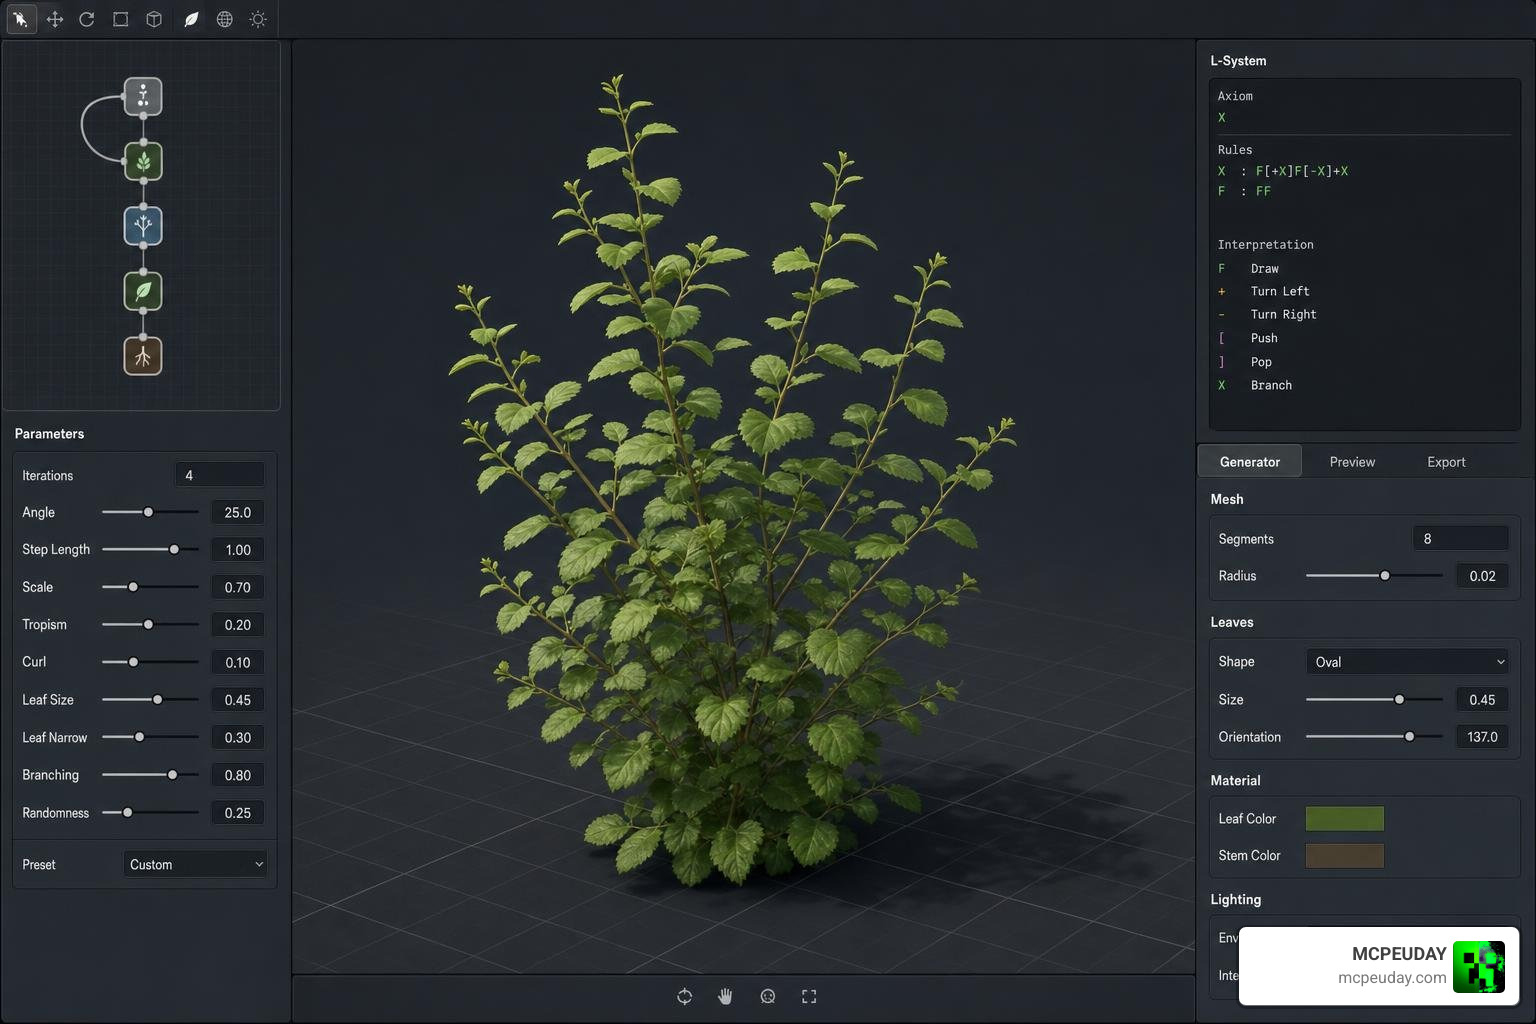
Task: Select the arrow pointer tool
Action: (x=20, y=19)
